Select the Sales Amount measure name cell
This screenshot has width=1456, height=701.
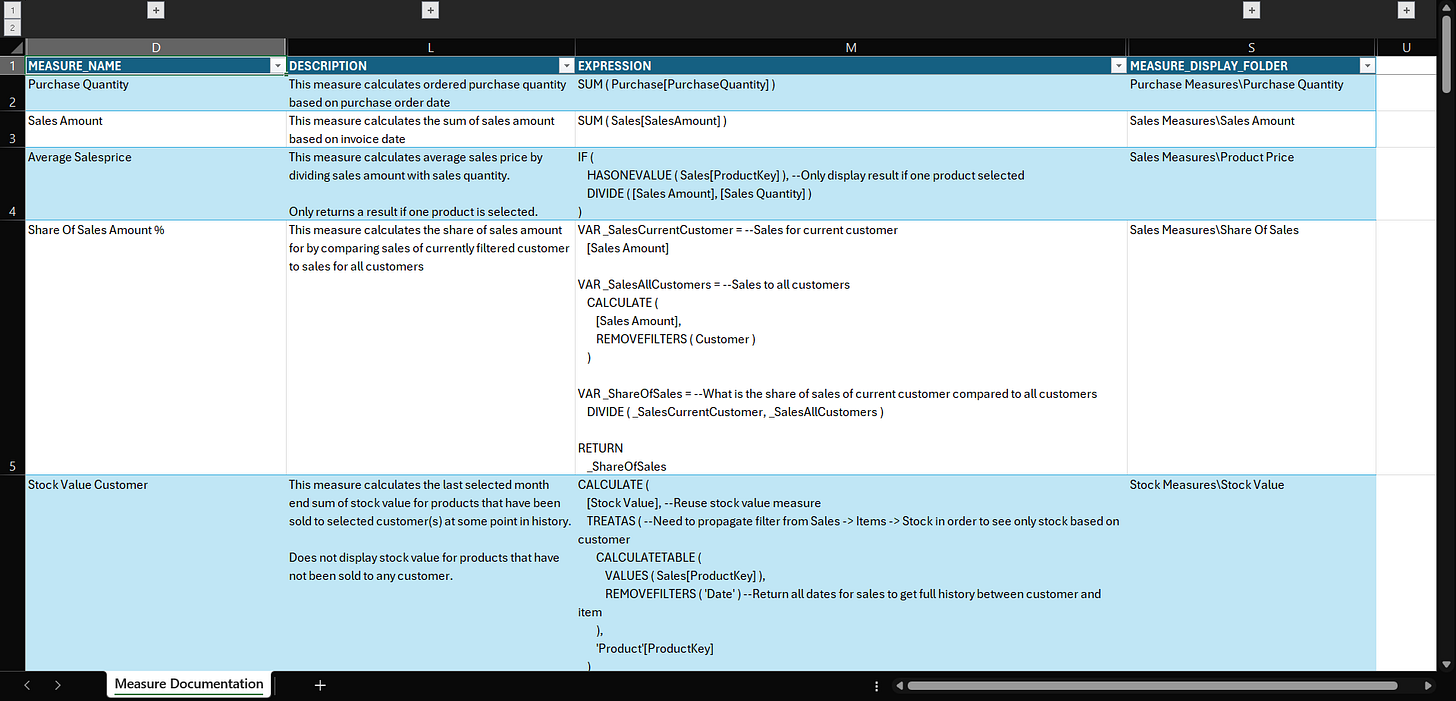click(156, 129)
